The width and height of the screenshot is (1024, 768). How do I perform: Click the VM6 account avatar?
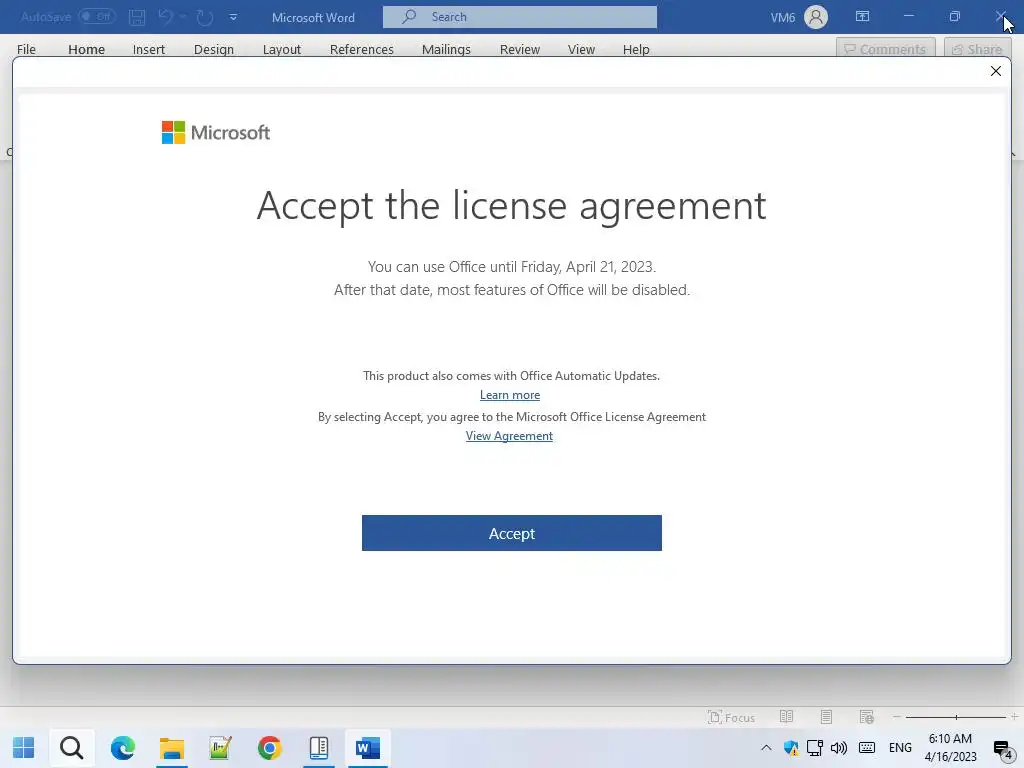point(816,17)
